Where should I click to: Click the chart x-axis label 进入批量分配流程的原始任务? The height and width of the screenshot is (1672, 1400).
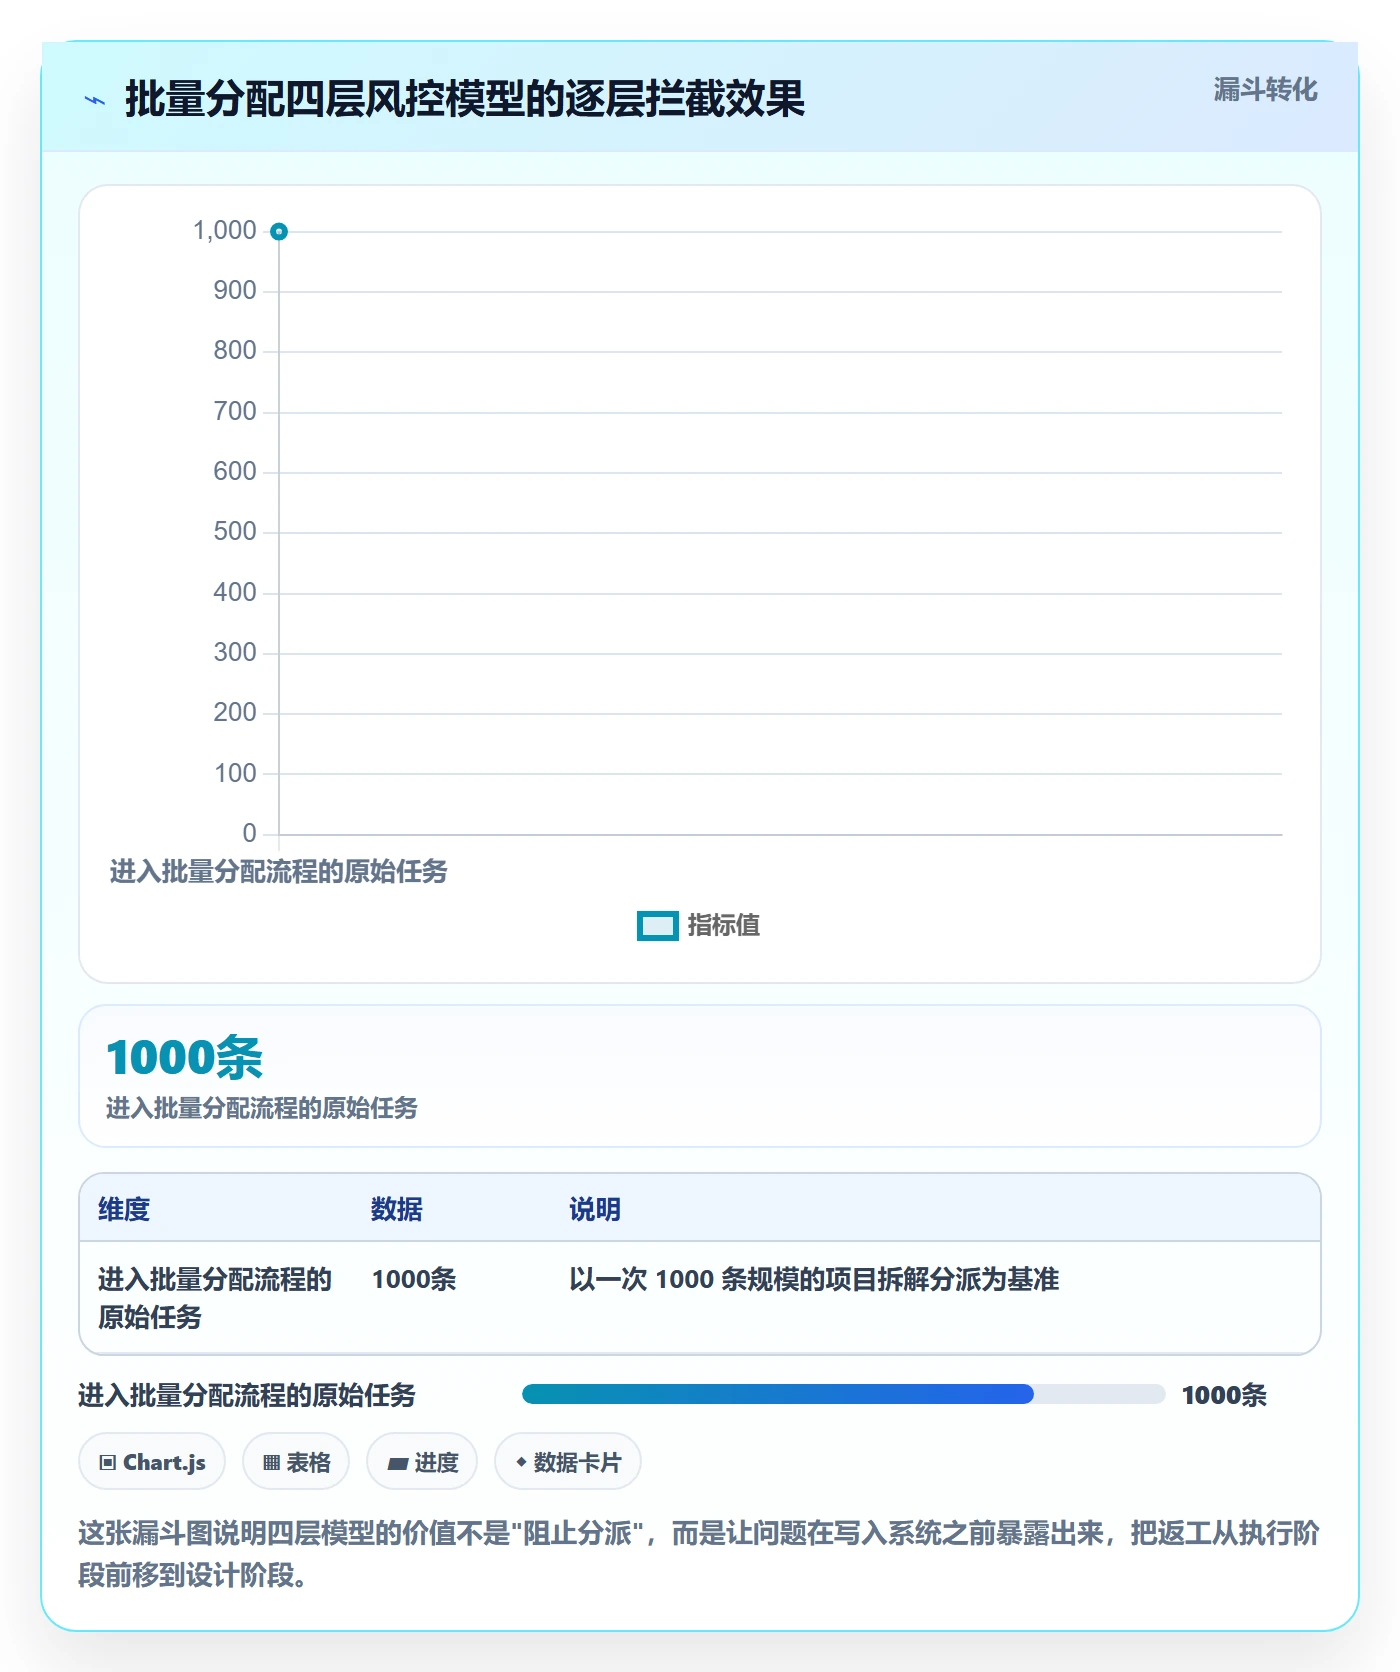[x=279, y=872]
